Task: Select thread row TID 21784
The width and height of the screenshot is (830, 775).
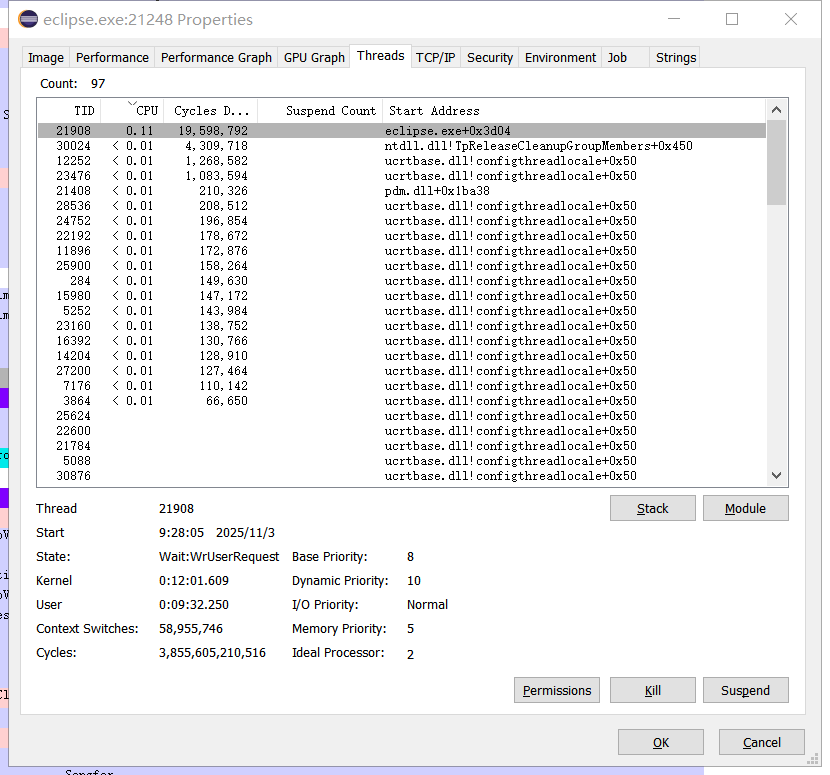Action: click(402, 446)
